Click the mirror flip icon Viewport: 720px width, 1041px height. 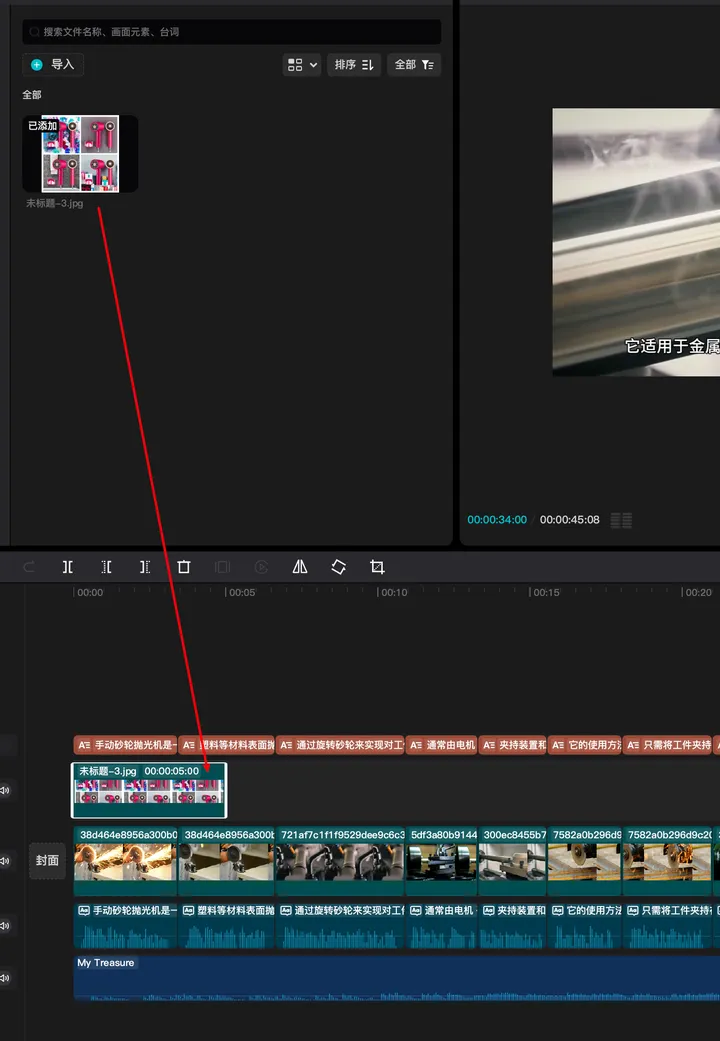tap(300, 567)
